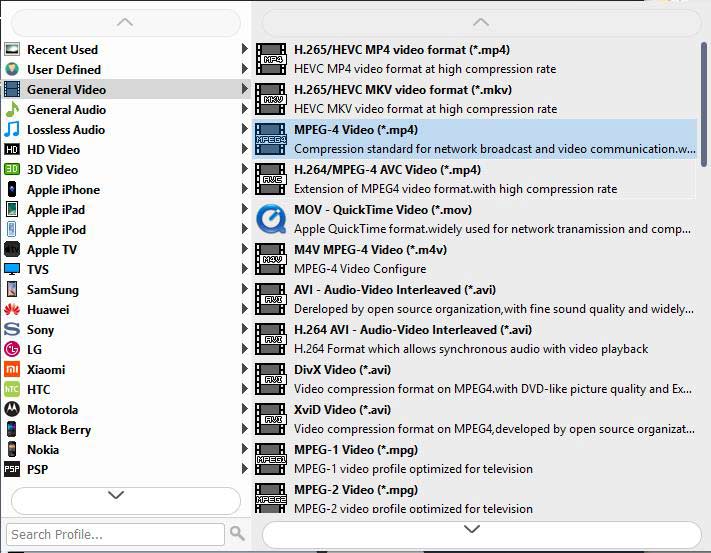Click the Lossless Audio note icon
Viewport: 711px width, 553px height.
[12, 129]
